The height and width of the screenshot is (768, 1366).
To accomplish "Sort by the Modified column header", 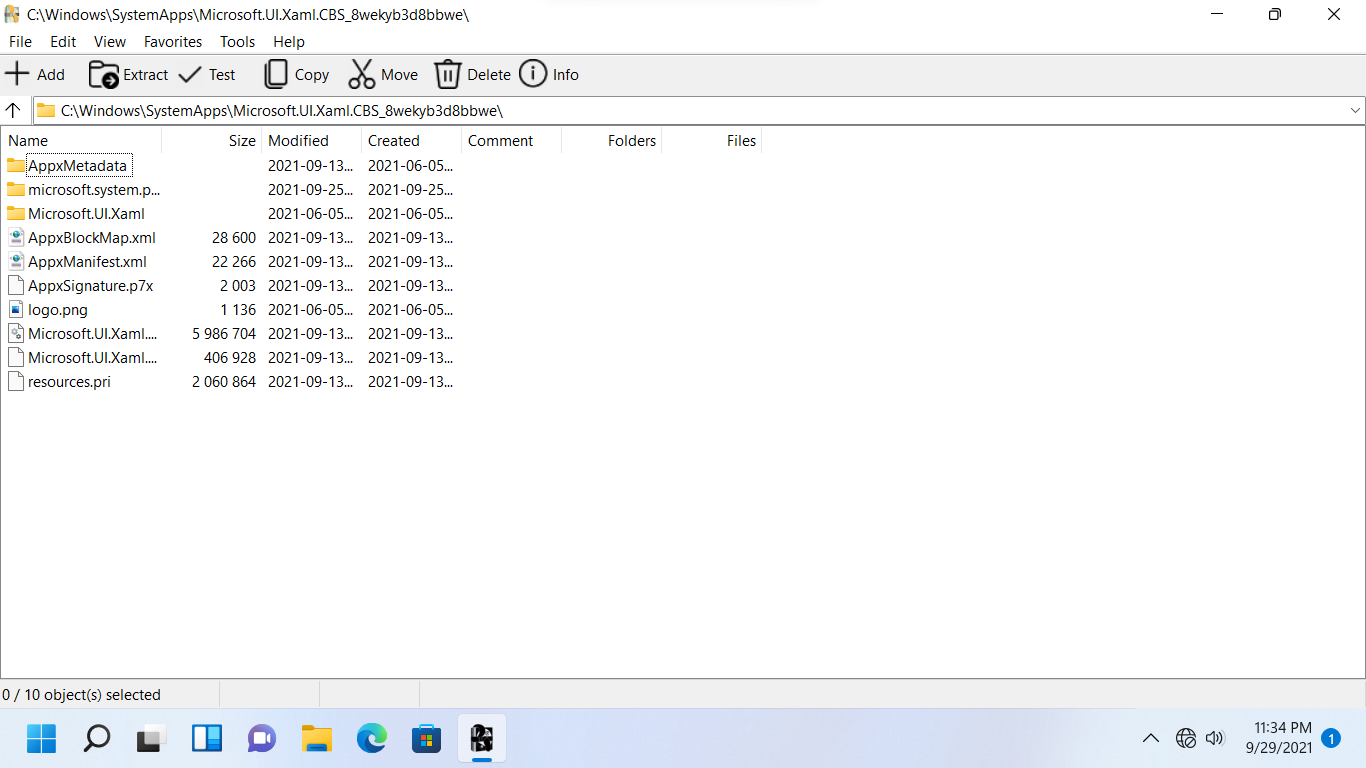I will tap(312, 141).
